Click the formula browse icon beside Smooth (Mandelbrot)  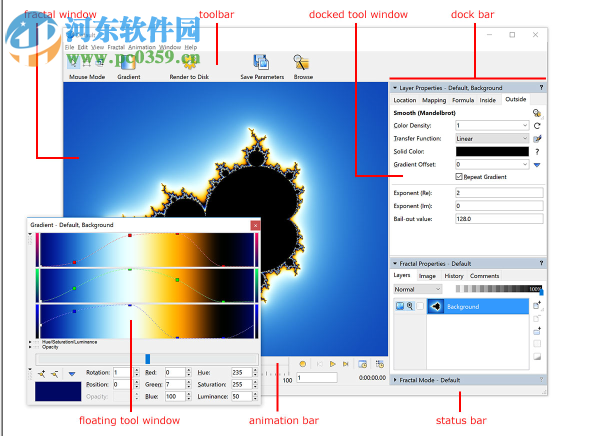[537, 113]
